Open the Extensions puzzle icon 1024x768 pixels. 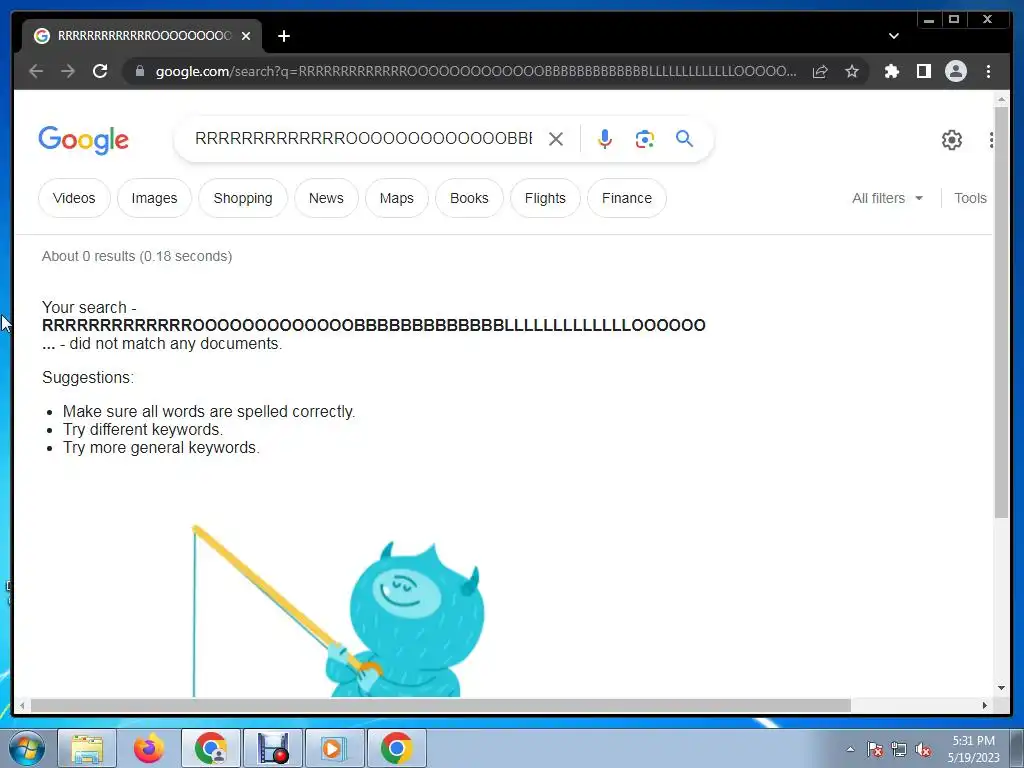[x=891, y=71]
